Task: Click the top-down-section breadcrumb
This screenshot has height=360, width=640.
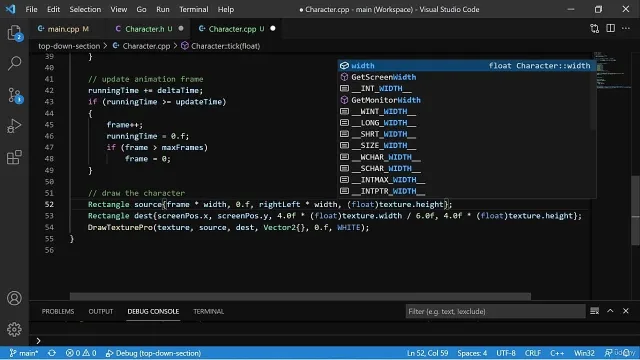Action: [69, 46]
